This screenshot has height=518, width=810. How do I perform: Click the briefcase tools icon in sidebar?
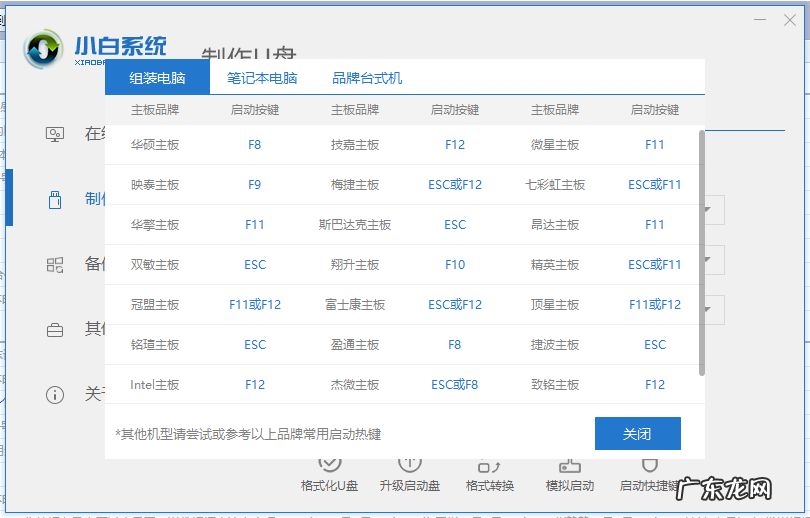point(55,329)
